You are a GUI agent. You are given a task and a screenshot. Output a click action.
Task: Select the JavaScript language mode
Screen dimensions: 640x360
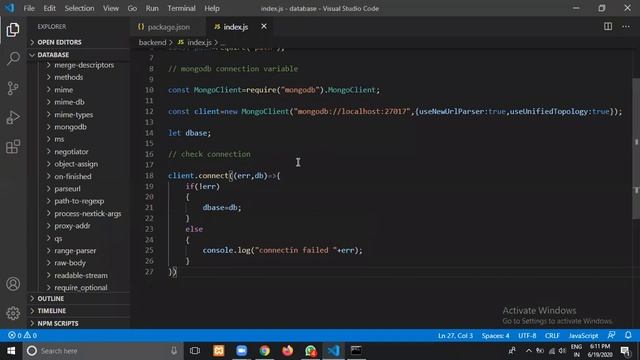coord(583,336)
